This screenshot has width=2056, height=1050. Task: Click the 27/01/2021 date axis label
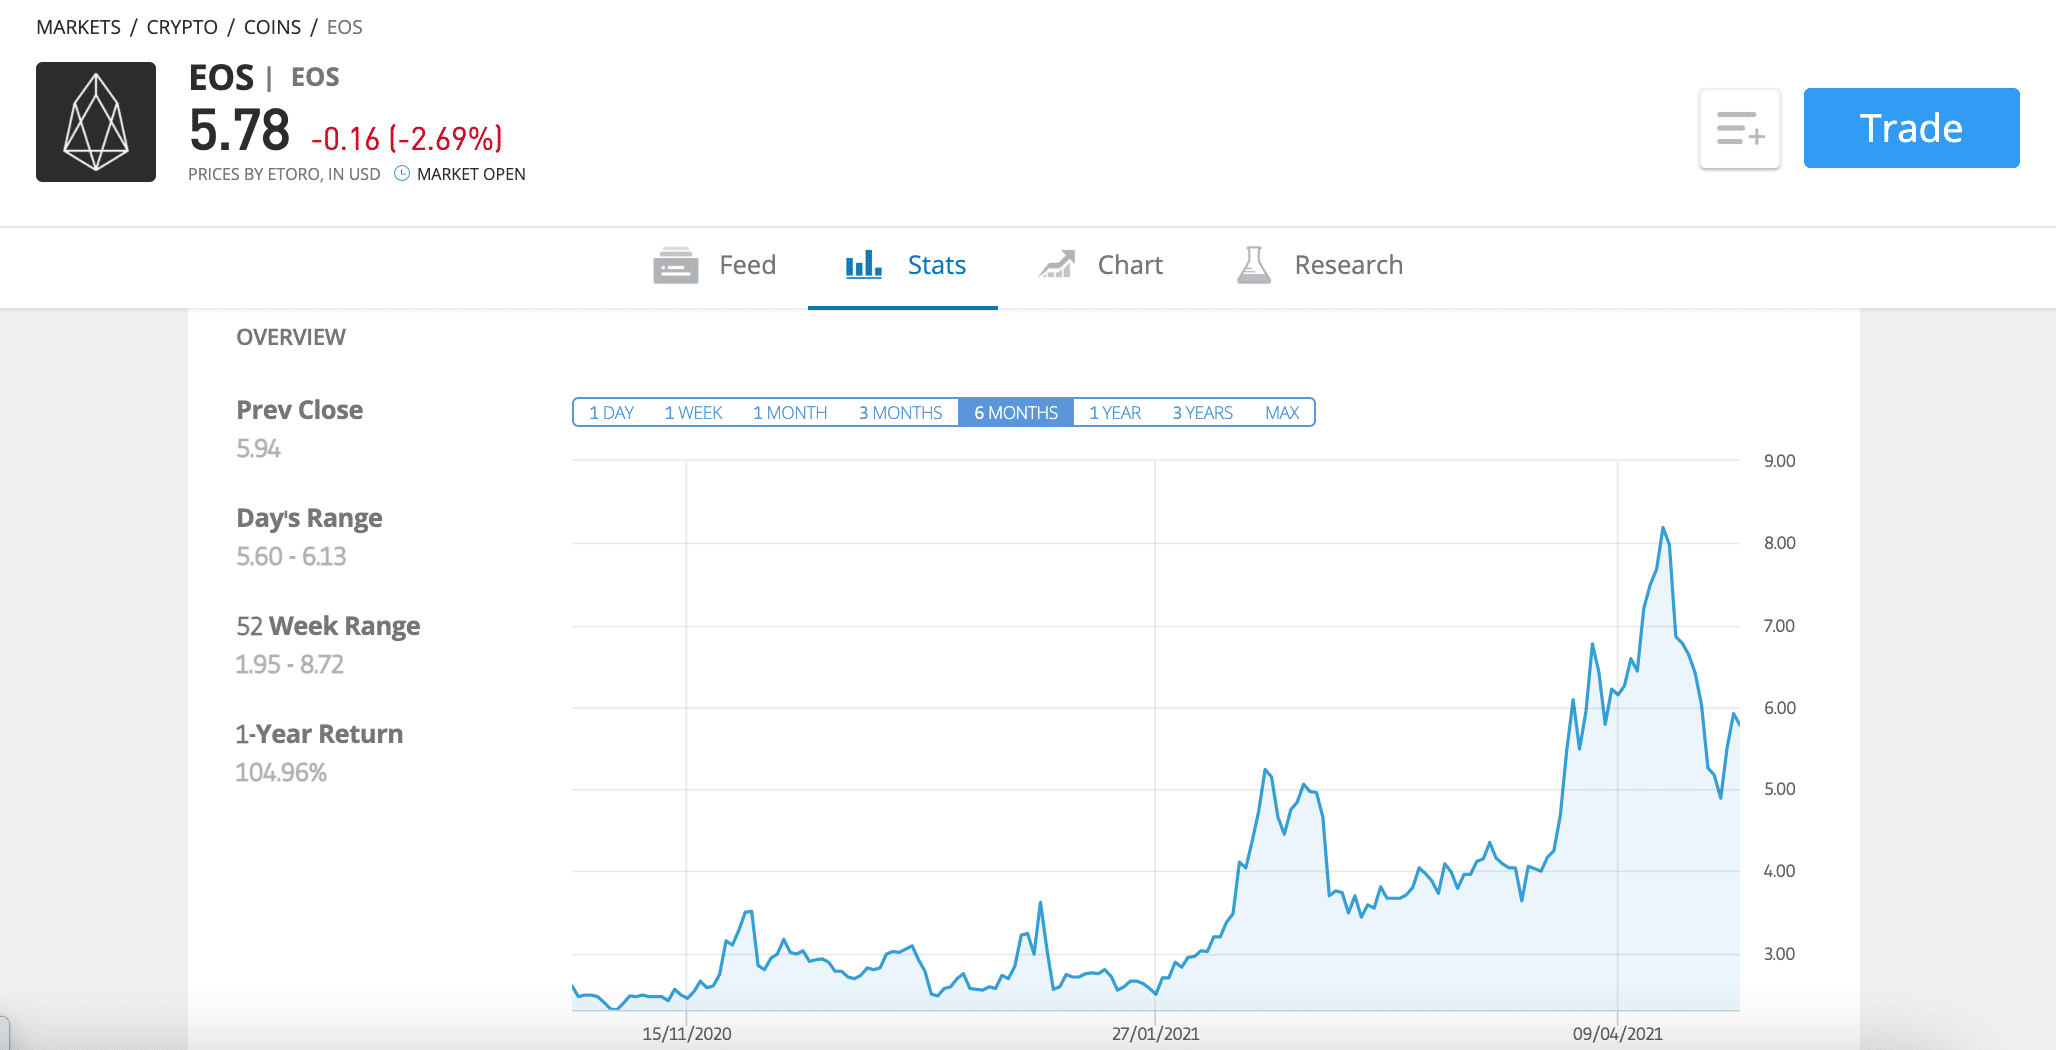click(1156, 1034)
